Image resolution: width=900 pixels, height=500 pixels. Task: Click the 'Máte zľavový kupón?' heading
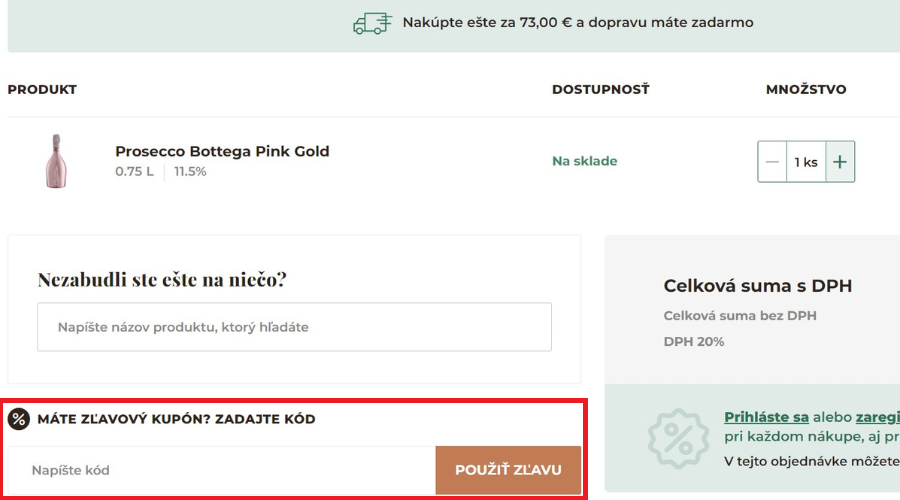tap(176, 419)
